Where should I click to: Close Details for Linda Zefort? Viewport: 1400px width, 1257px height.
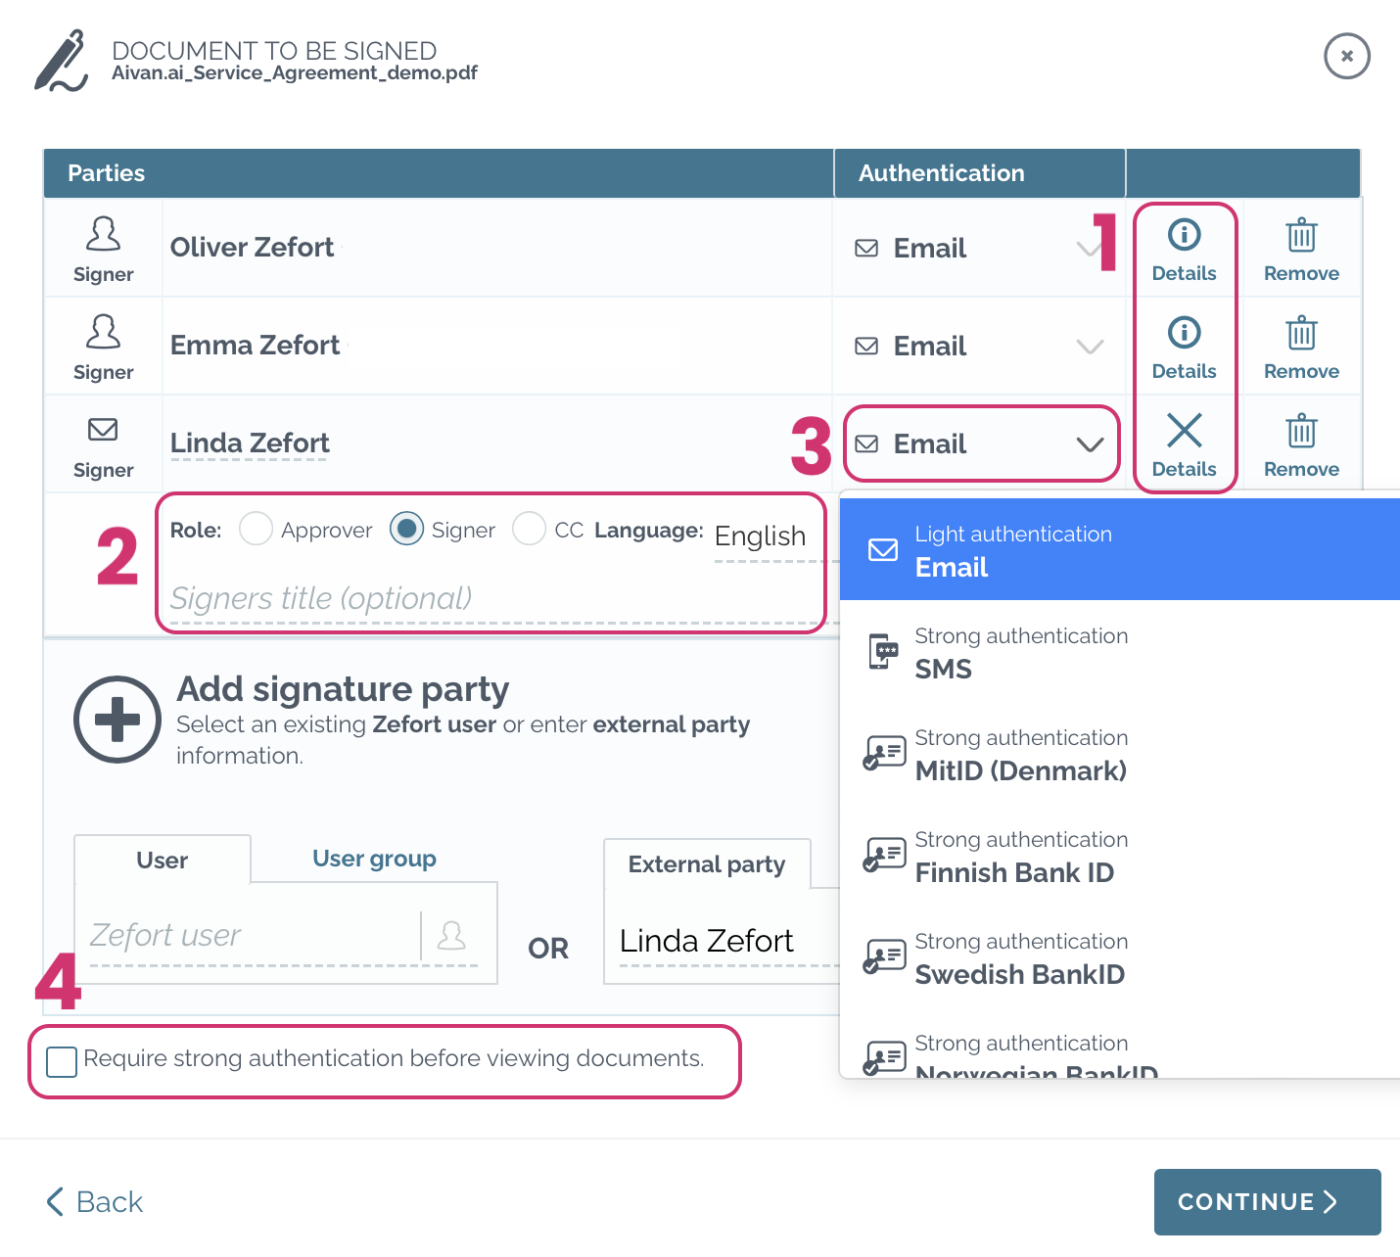click(1184, 445)
